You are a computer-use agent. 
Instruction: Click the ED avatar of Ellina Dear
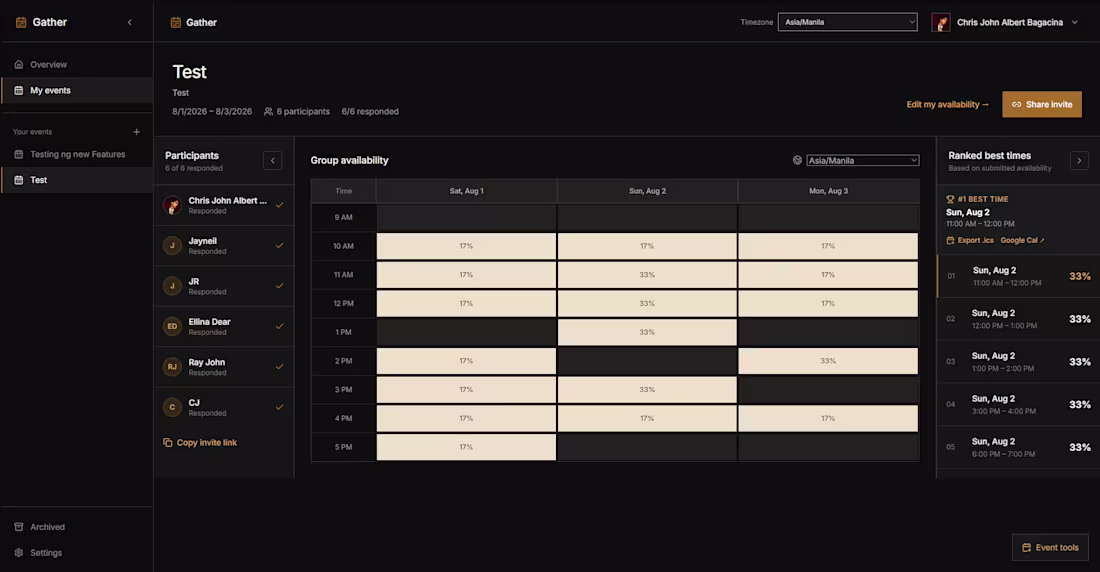[172, 326]
